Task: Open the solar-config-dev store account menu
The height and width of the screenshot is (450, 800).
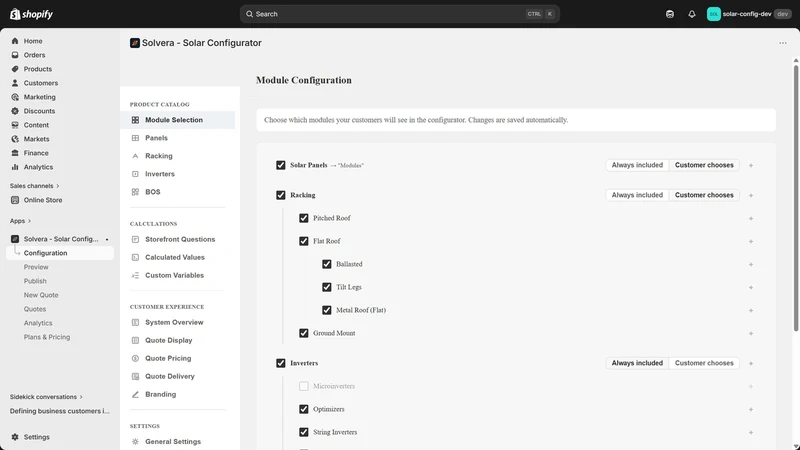Action: pyautogui.click(x=749, y=14)
